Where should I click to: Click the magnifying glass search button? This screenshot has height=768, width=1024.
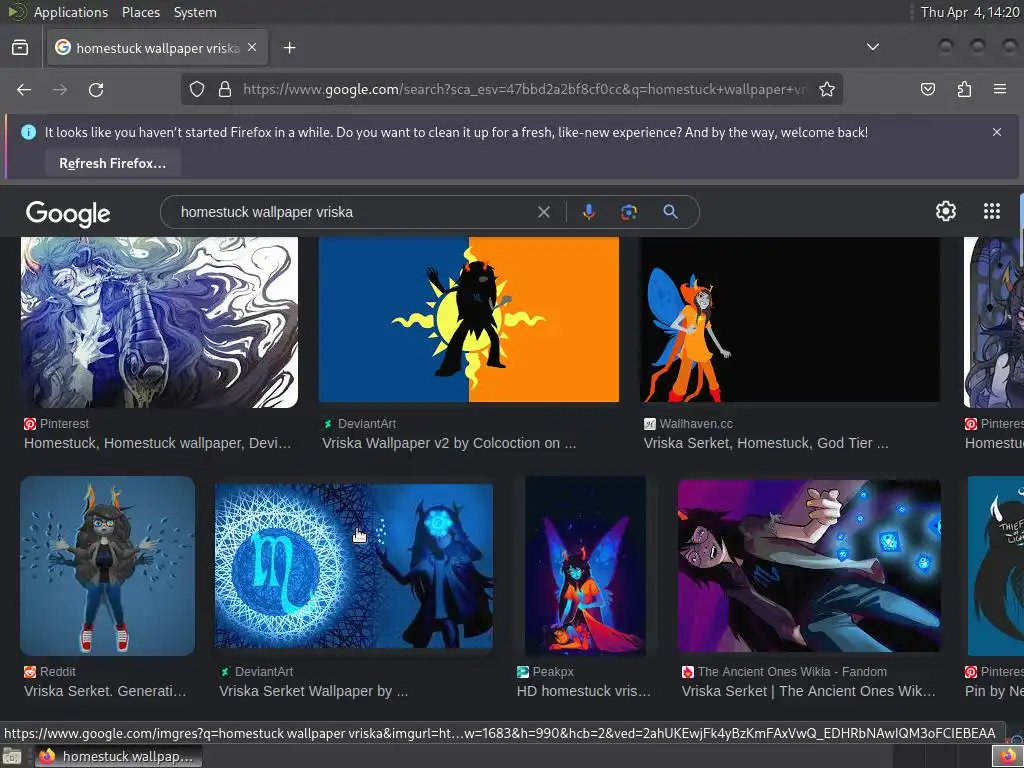point(670,212)
